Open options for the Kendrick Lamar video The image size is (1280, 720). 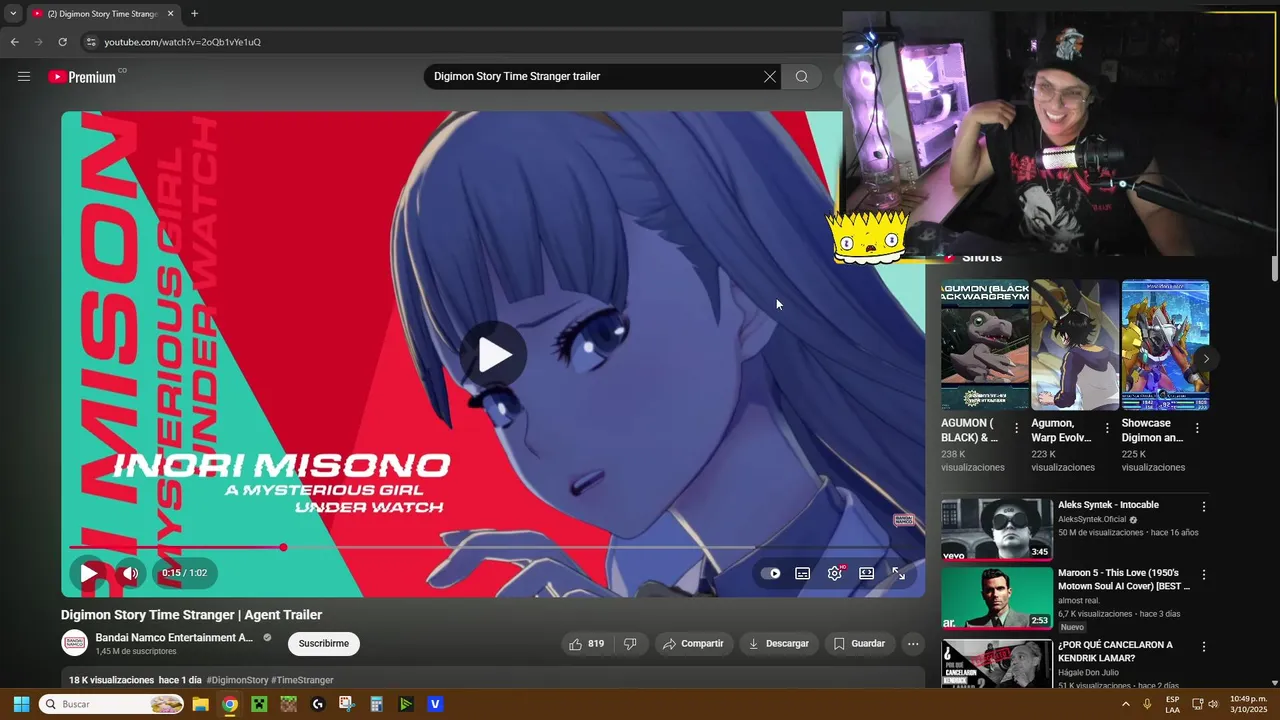[1204, 647]
